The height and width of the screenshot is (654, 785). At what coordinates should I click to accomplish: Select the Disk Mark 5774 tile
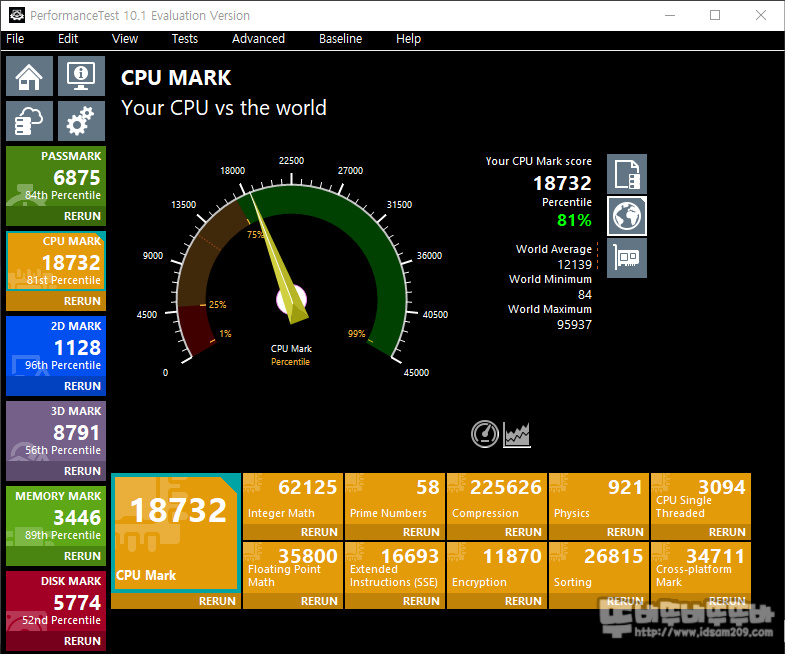tap(56, 601)
